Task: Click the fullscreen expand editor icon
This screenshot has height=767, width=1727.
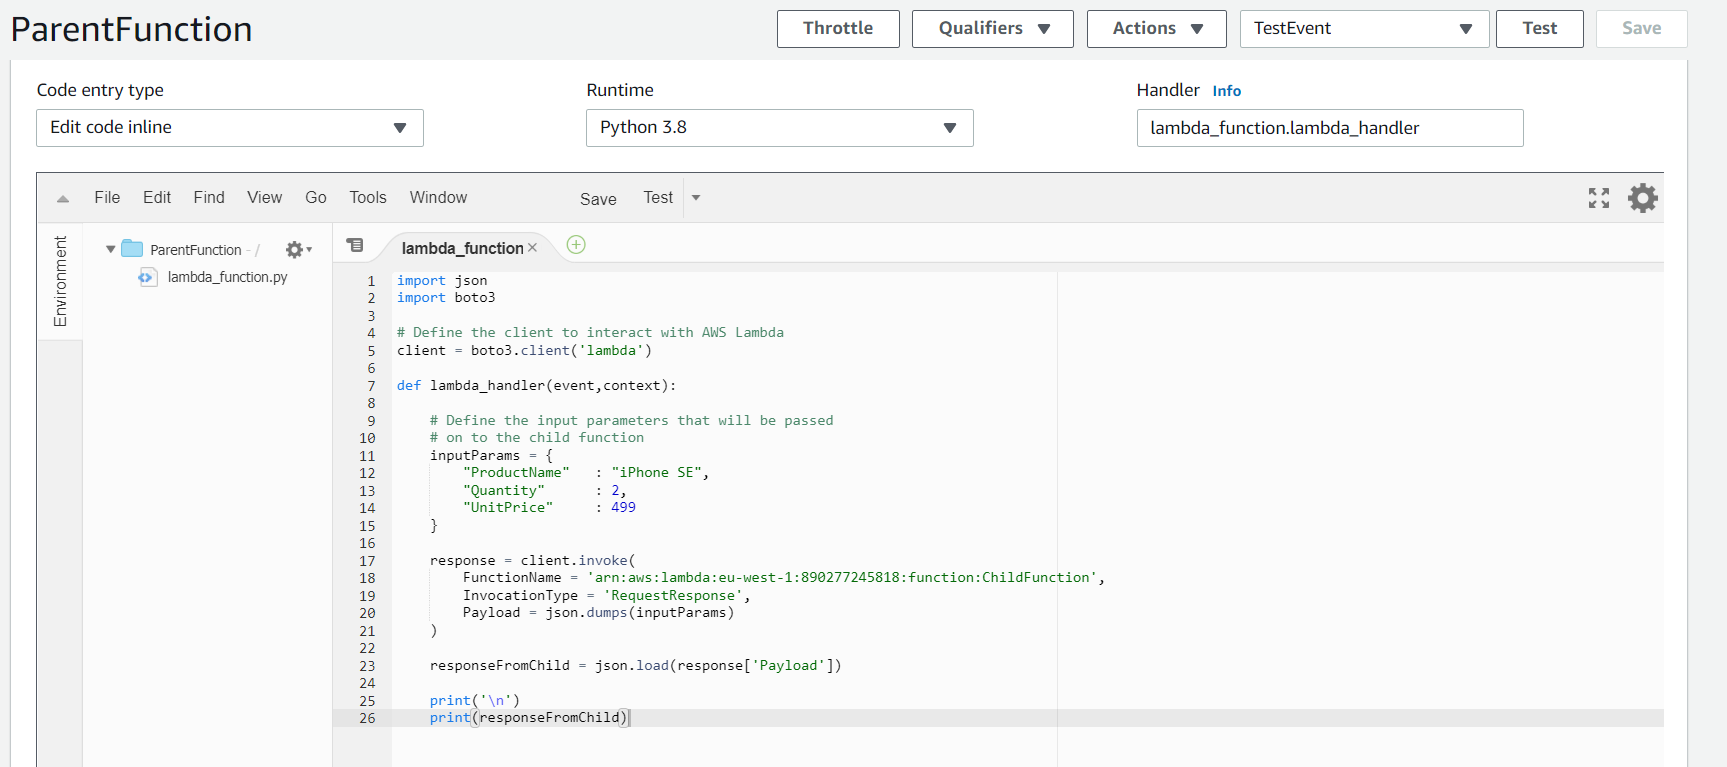Action: tap(1598, 198)
